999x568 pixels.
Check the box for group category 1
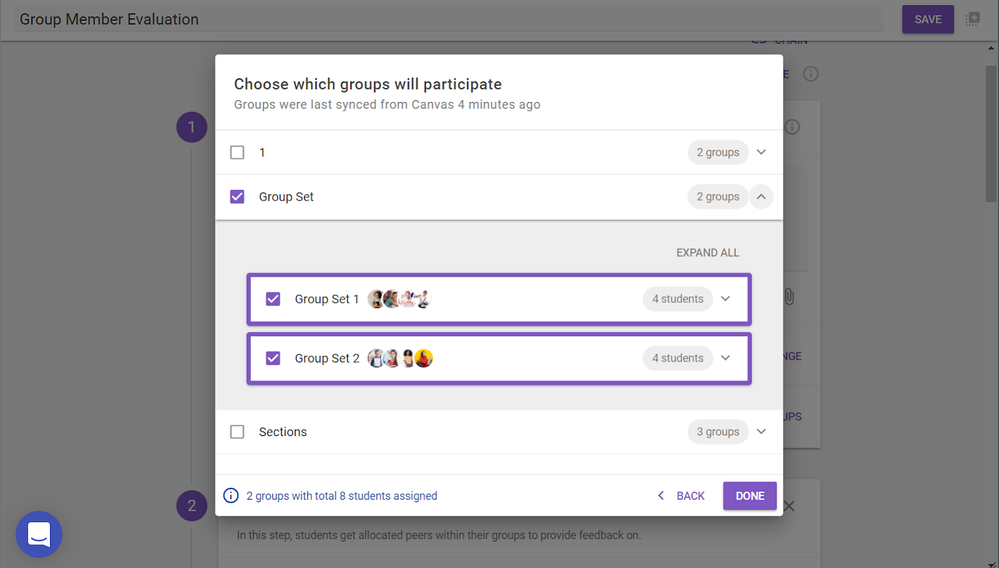point(237,153)
